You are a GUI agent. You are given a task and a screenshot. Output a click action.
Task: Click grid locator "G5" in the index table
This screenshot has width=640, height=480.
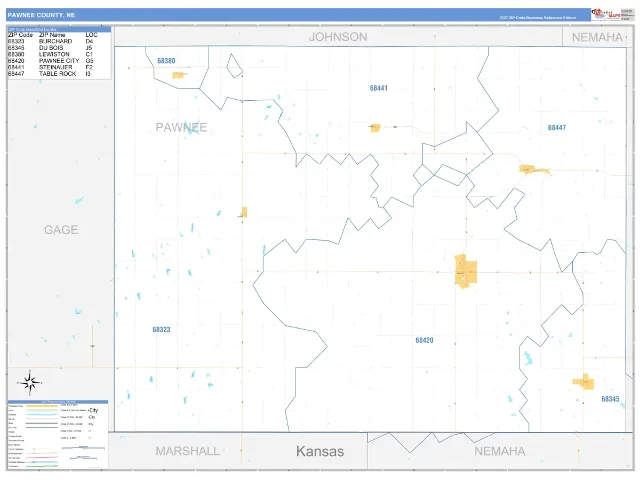[89, 60]
